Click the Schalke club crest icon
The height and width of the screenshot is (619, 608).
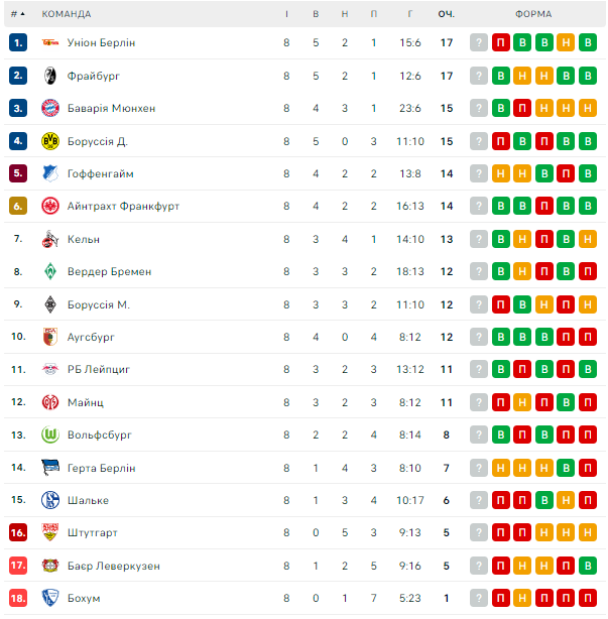point(50,500)
